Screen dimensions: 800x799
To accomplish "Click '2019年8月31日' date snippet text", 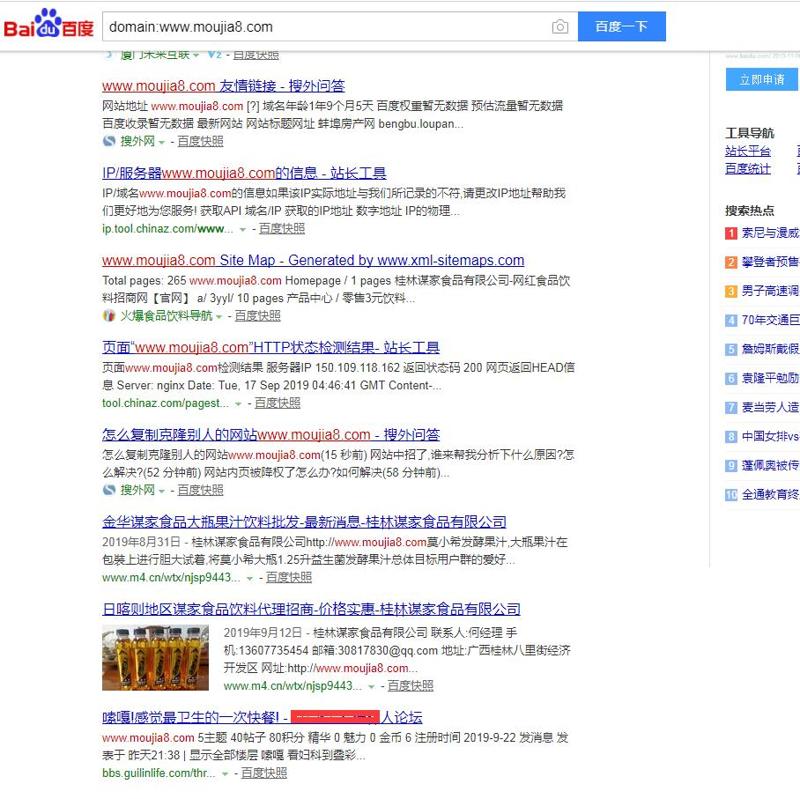I will point(141,542).
